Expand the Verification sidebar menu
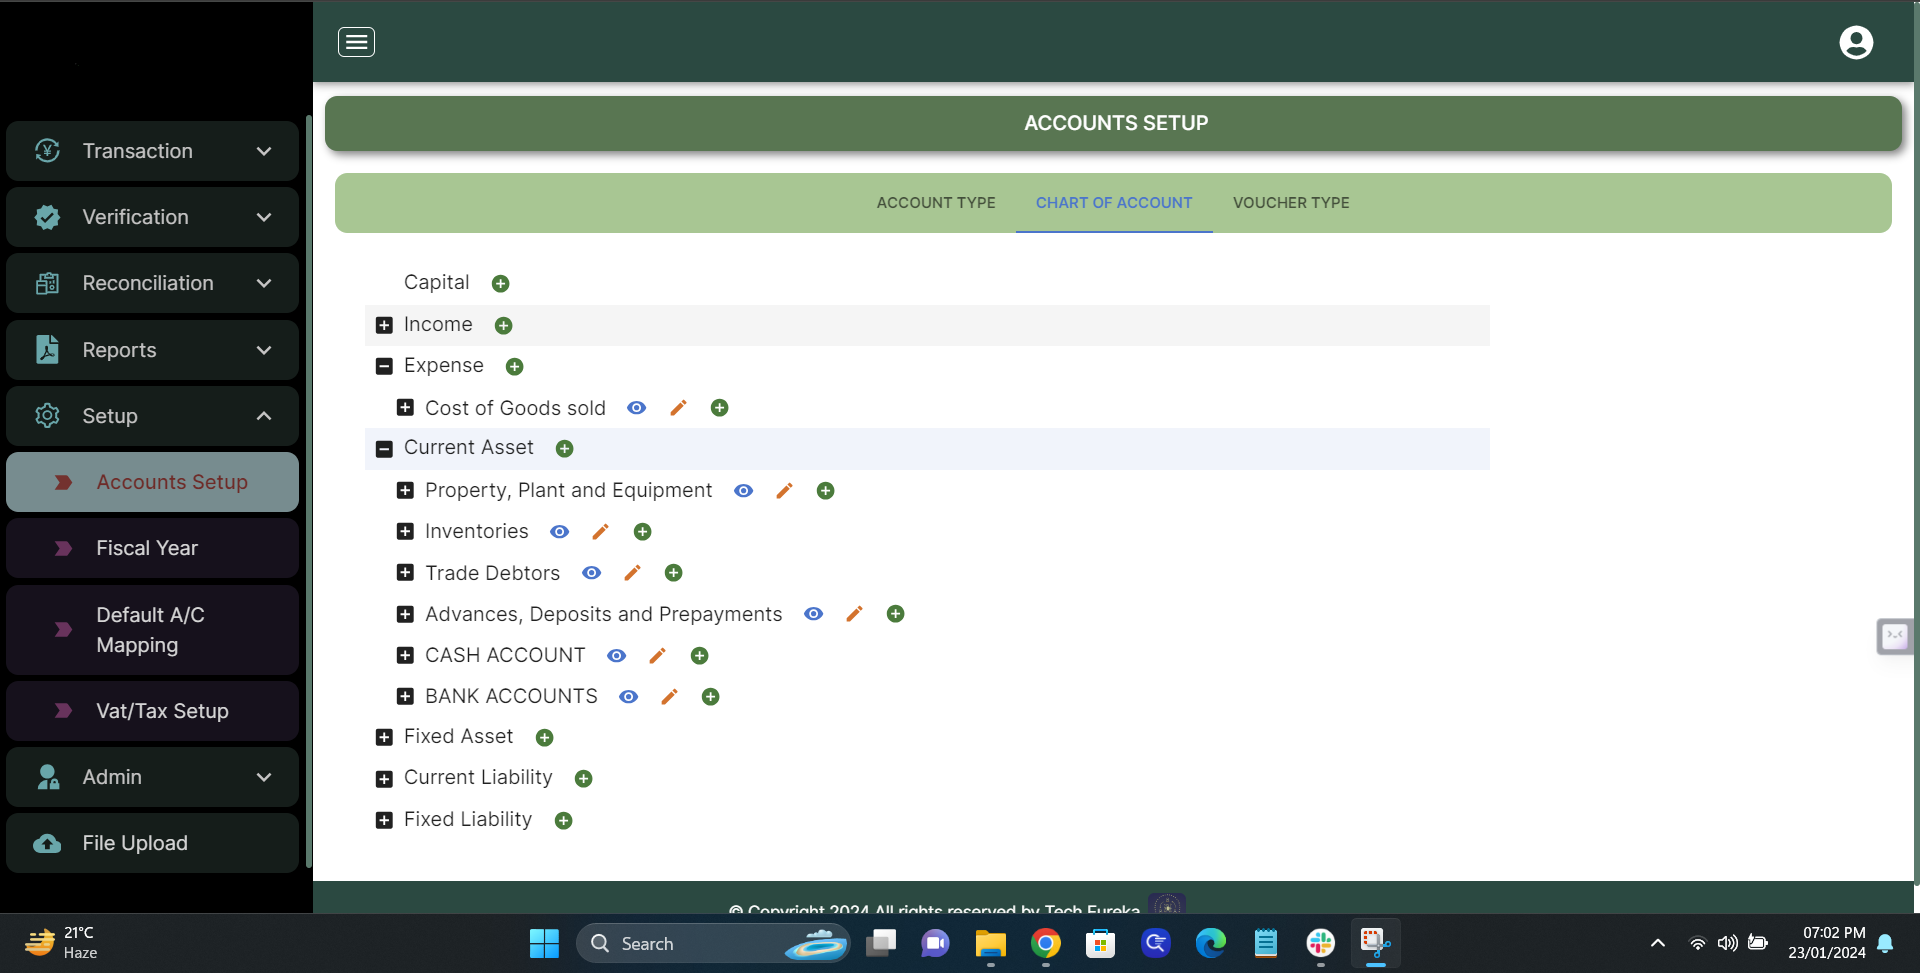Image resolution: width=1920 pixels, height=973 pixels. (x=153, y=217)
